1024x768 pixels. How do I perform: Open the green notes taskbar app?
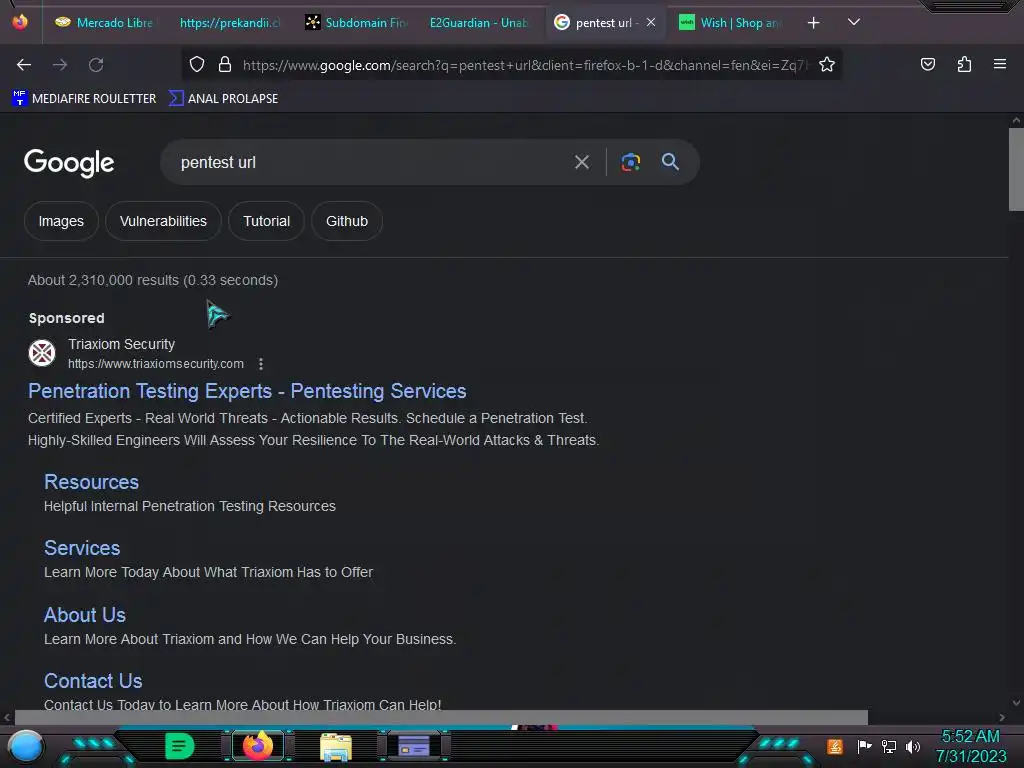[180, 746]
